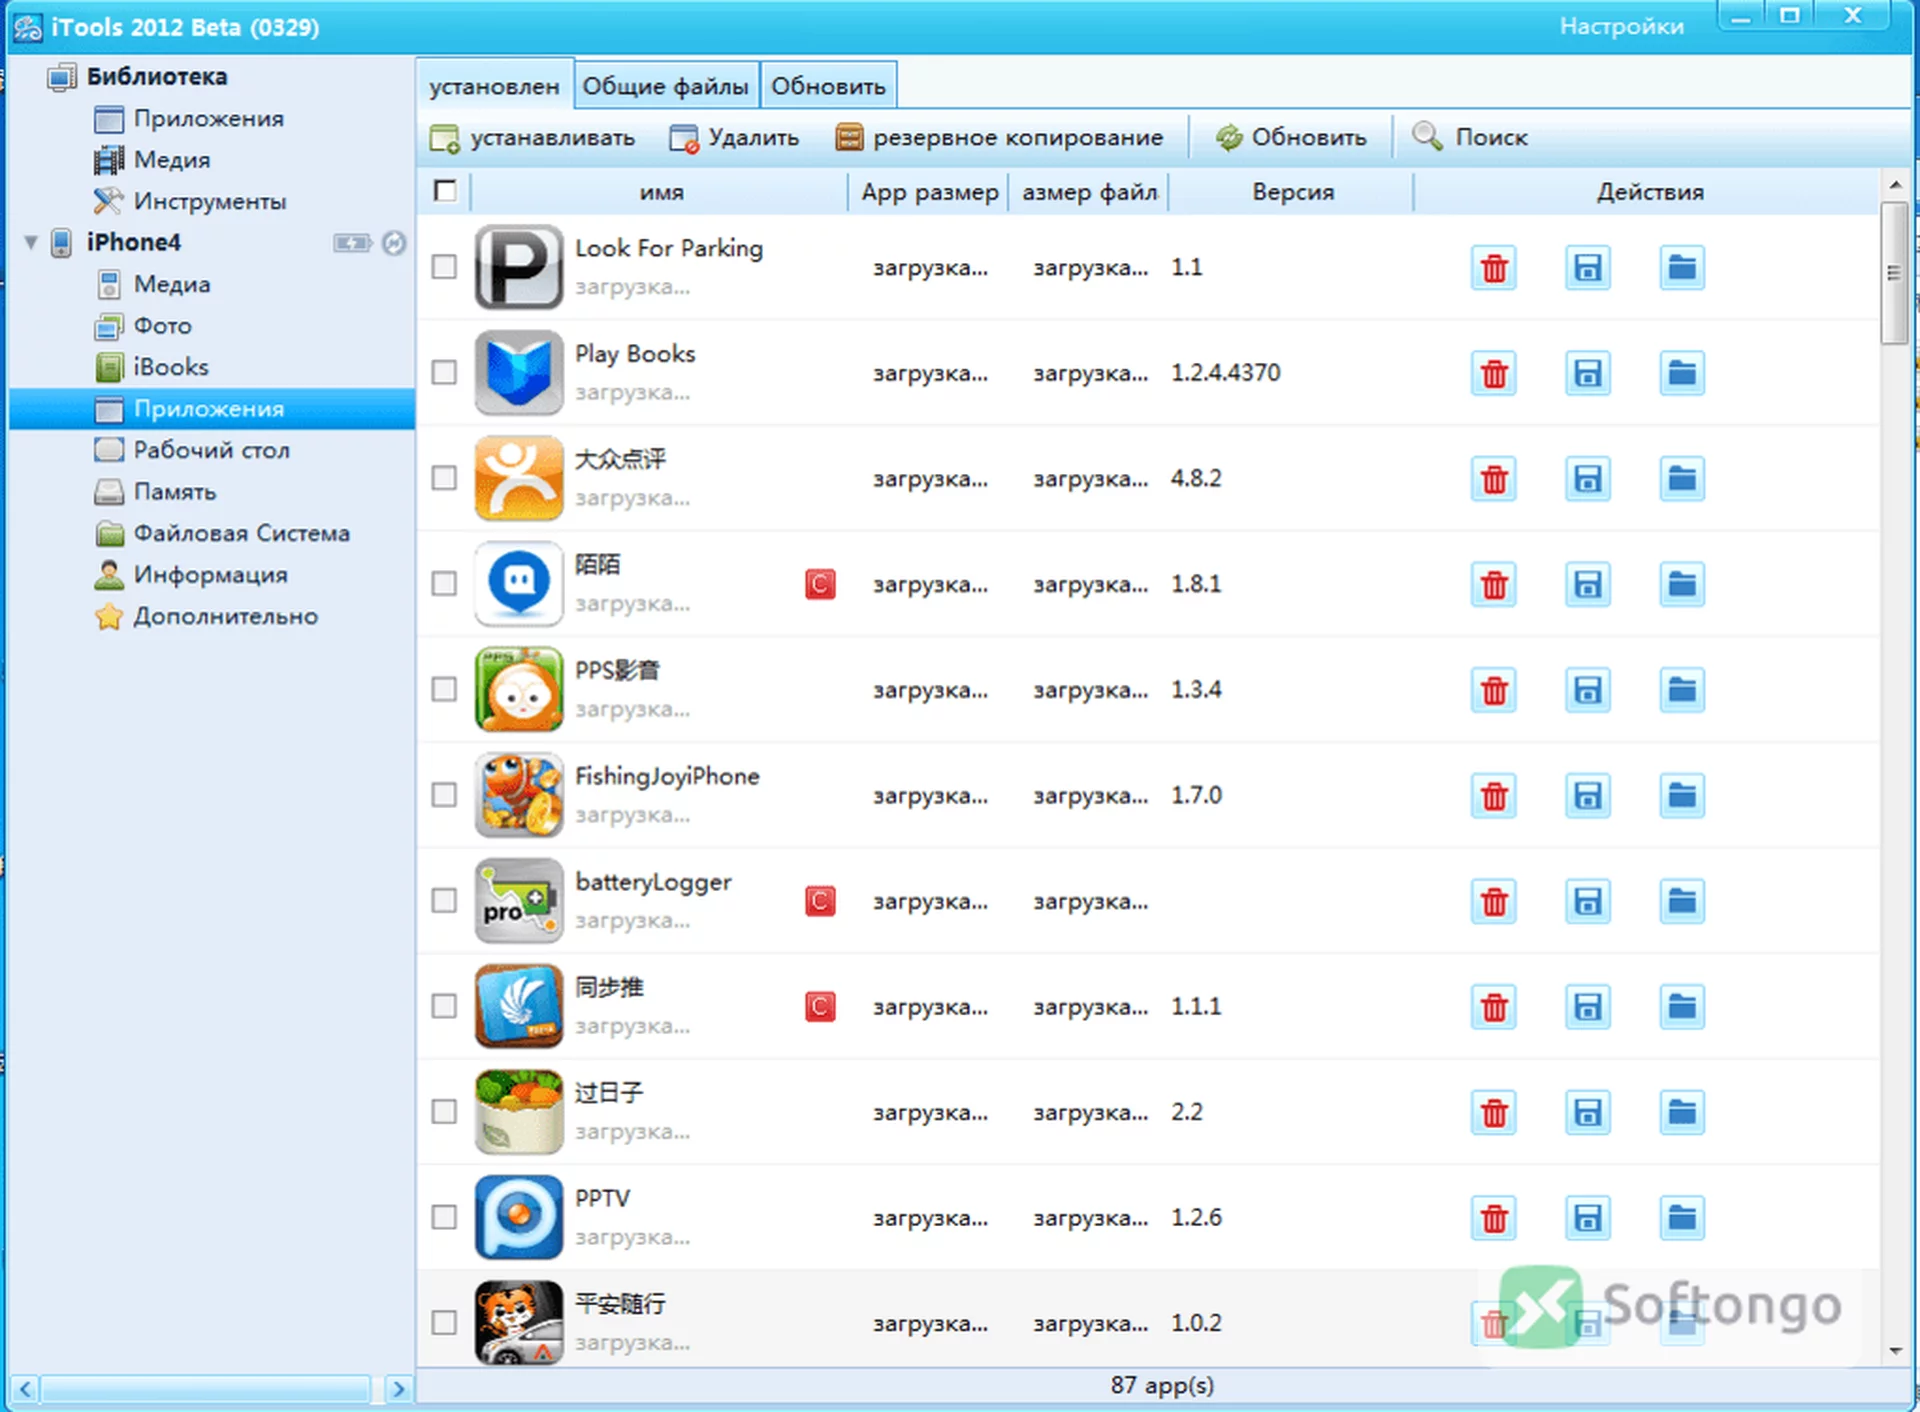Open Настройки in the title bar
This screenshot has height=1412, width=1920.
pos(1621,26)
